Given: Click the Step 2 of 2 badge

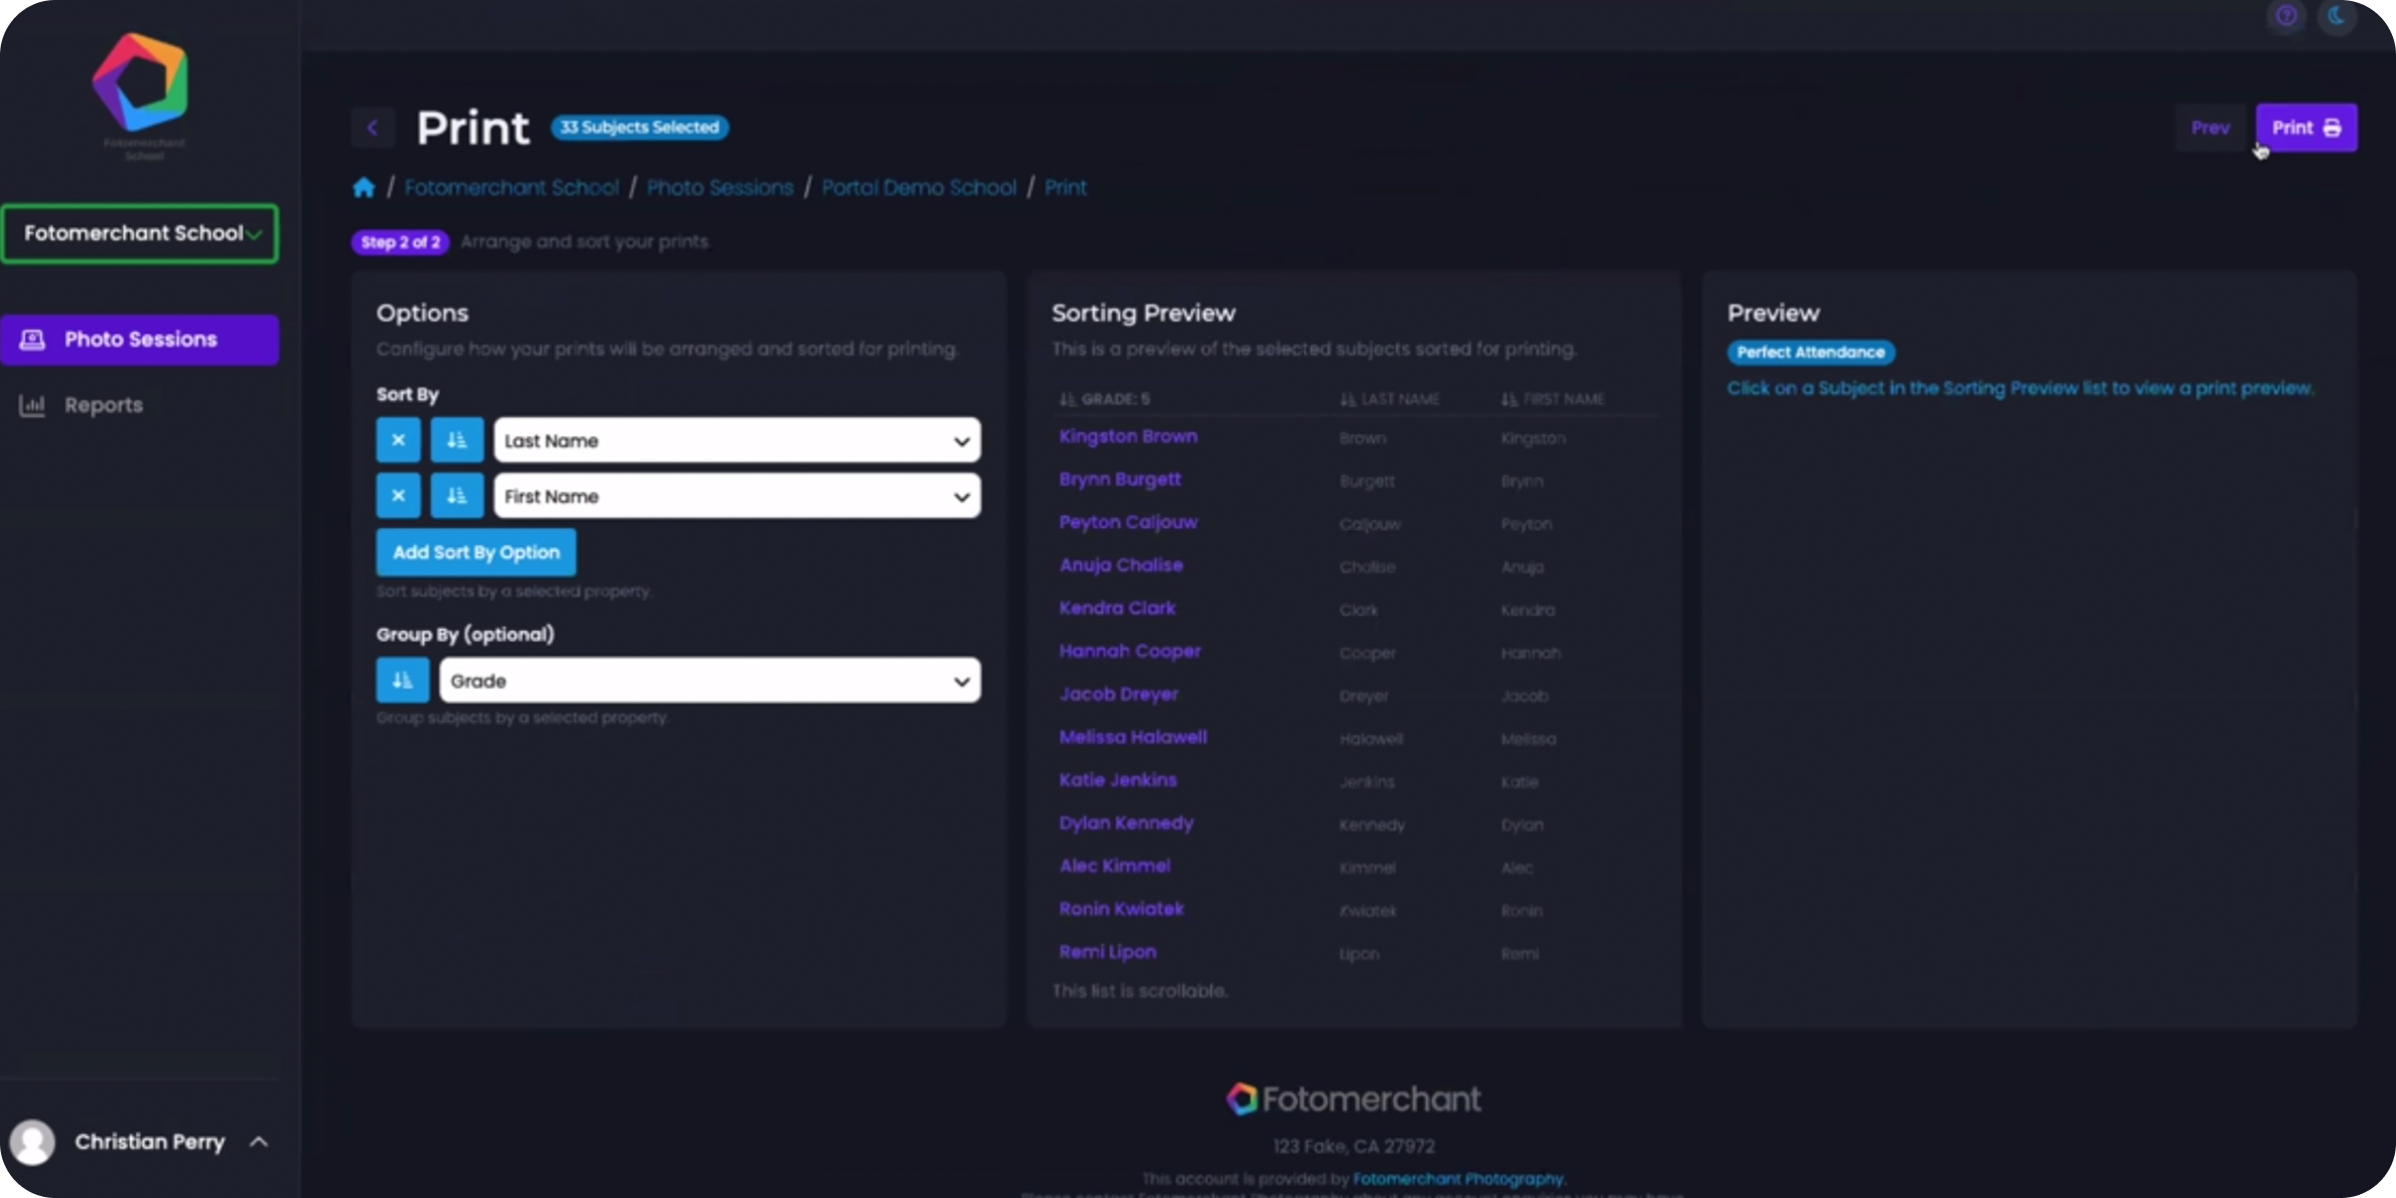Looking at the screenshot, I should click(x=400, y=243).
